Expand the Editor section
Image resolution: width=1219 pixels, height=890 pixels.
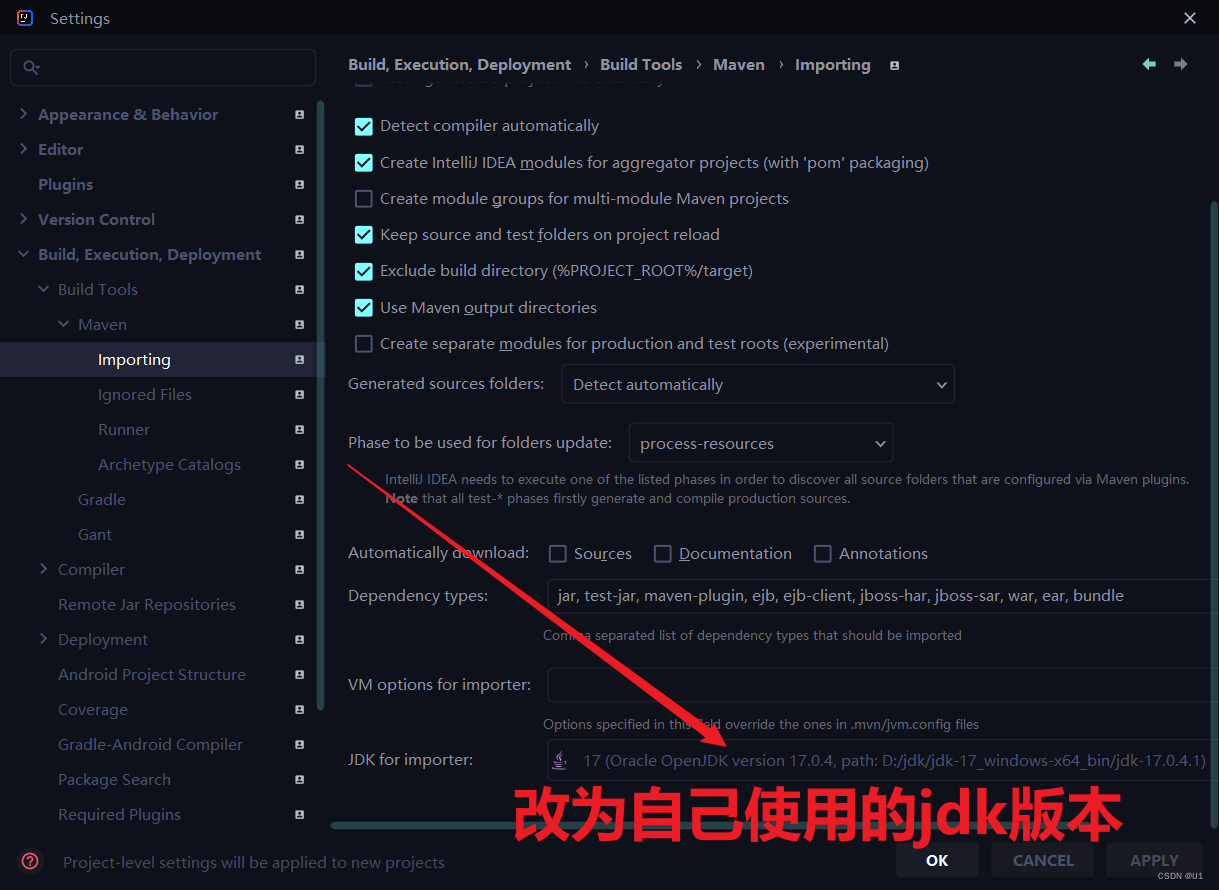pyautogui.click(x=24, y=149)
